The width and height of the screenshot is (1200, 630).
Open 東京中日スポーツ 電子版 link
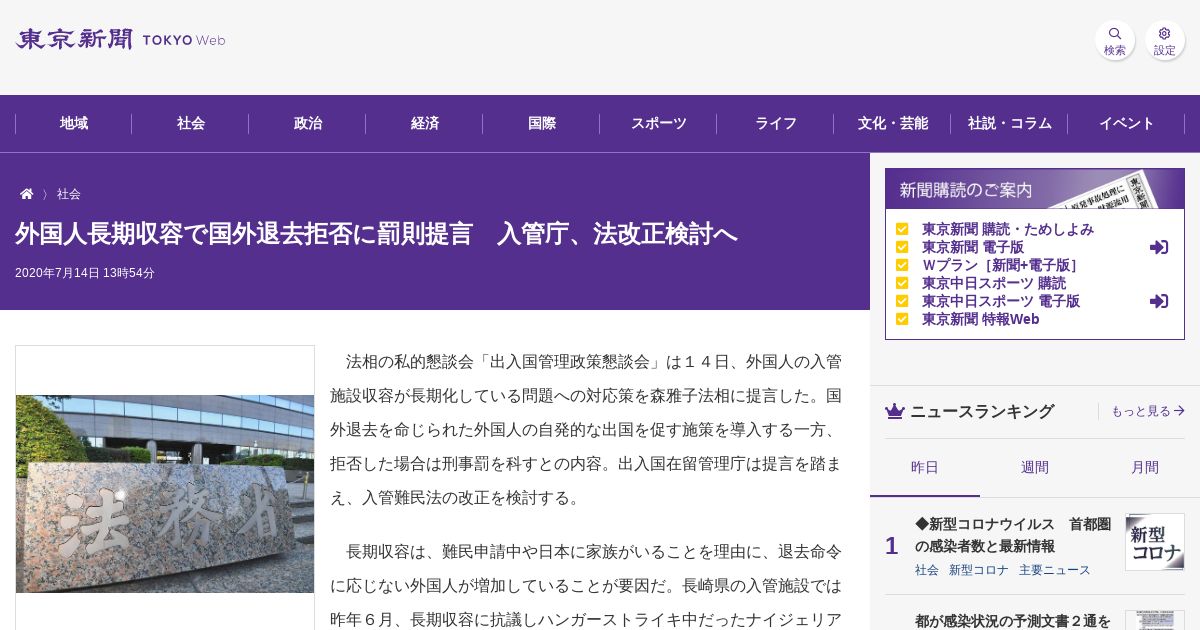[1001, 301]
